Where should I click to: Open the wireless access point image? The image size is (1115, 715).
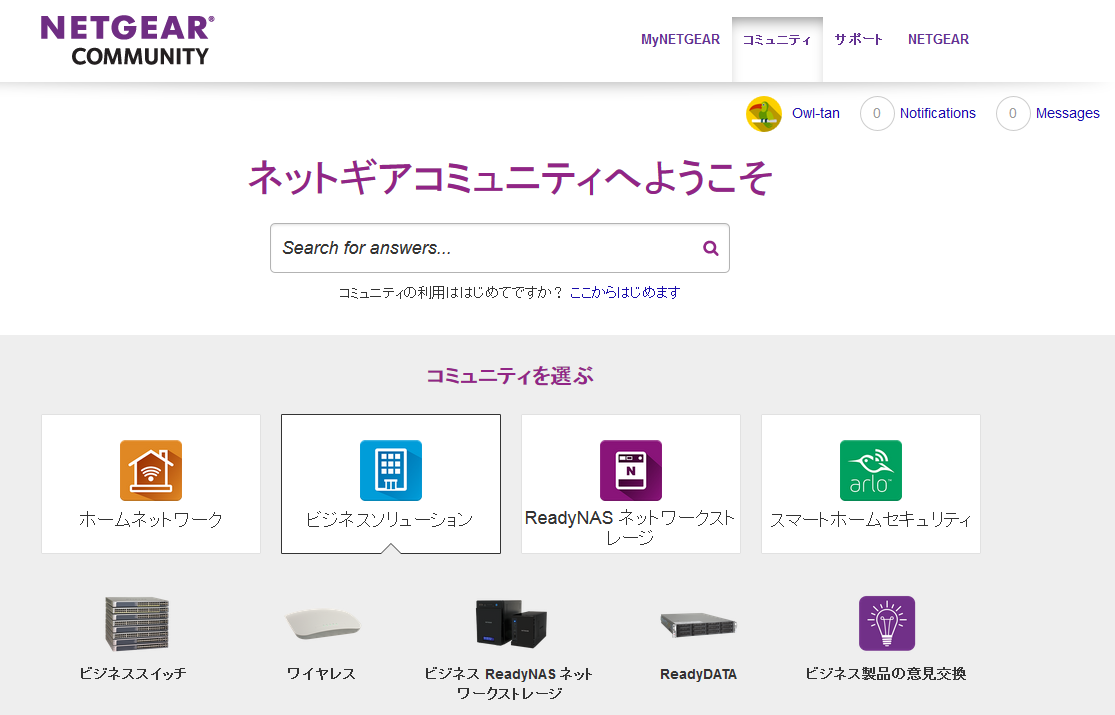point(322,624)
